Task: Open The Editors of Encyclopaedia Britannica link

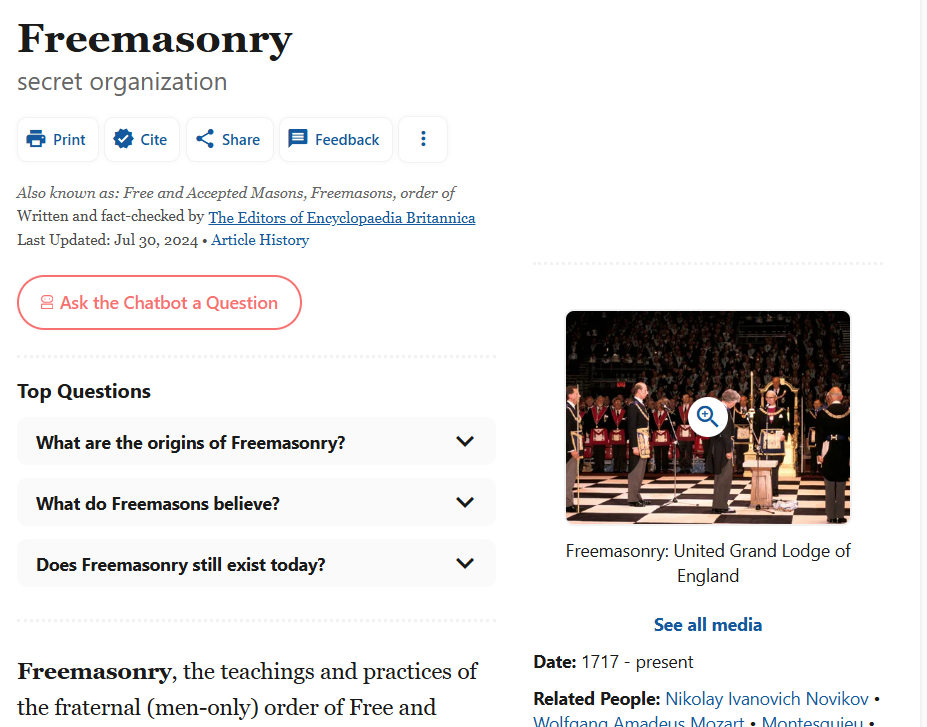Action: click(x=342, y=218)
